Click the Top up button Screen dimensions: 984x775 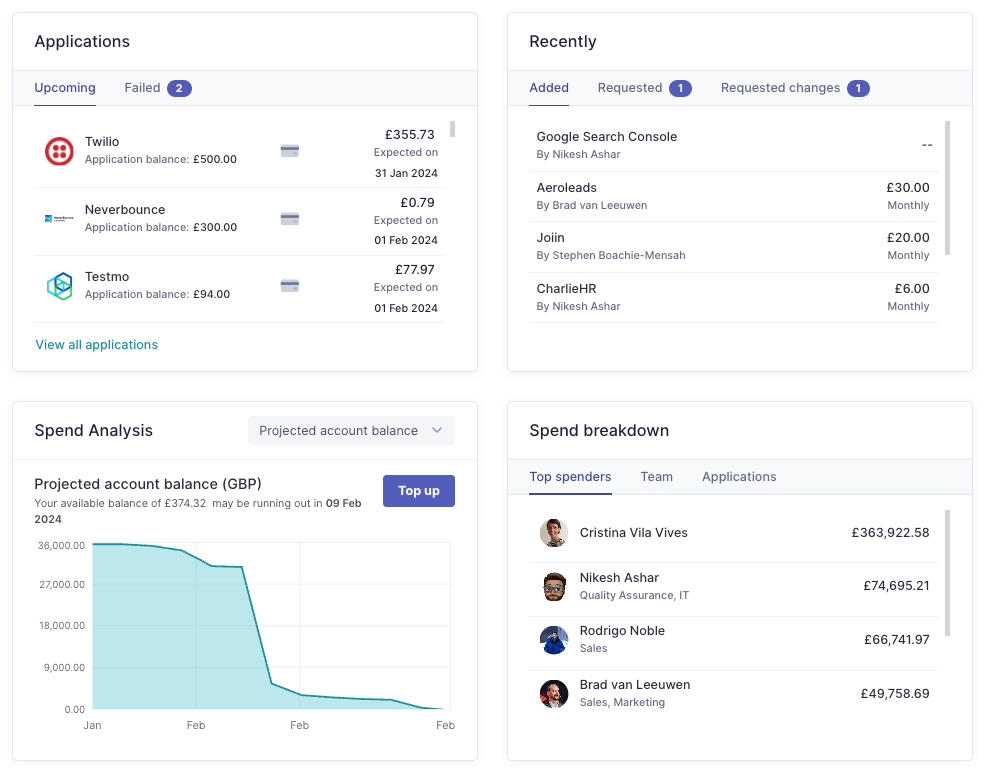[x=419, y=491]
